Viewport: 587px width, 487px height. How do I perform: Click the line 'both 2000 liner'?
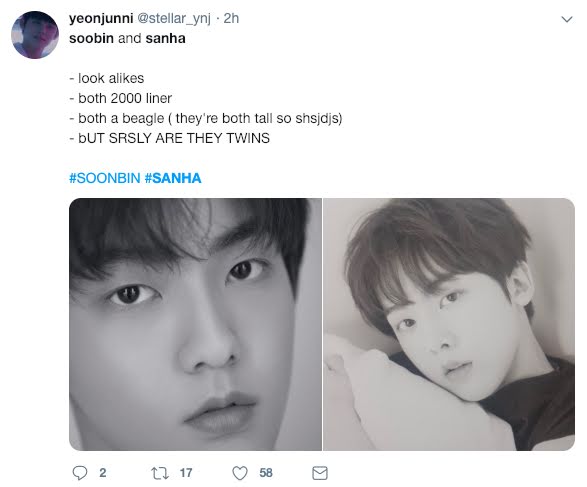125,98
